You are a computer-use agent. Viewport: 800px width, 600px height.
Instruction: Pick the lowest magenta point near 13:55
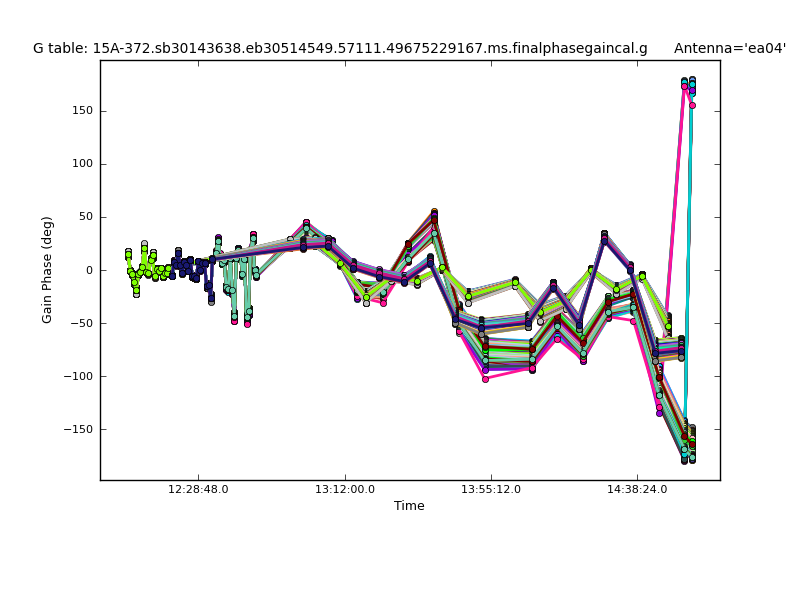click(x=485, y=379)
